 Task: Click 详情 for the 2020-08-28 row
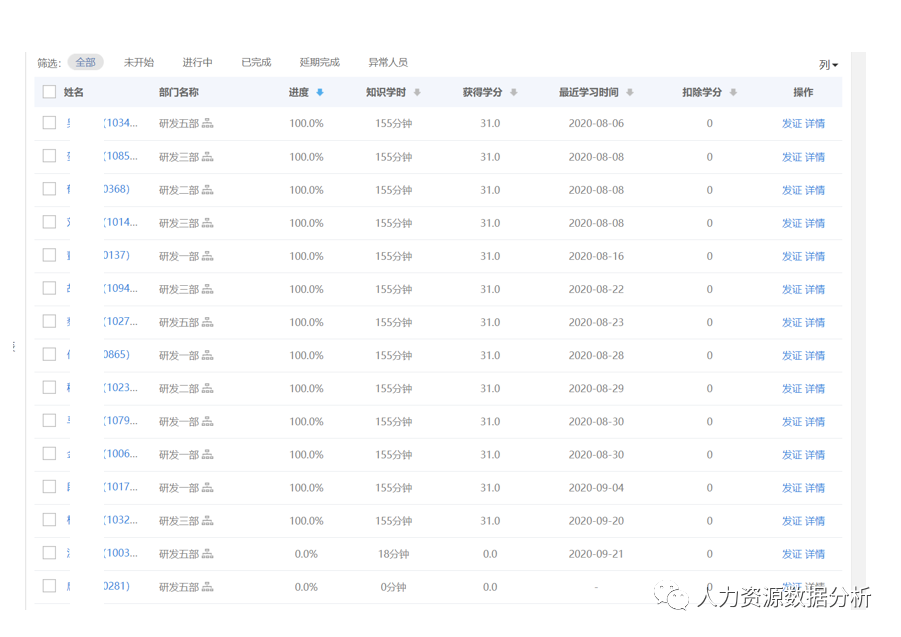pos(815,356)
